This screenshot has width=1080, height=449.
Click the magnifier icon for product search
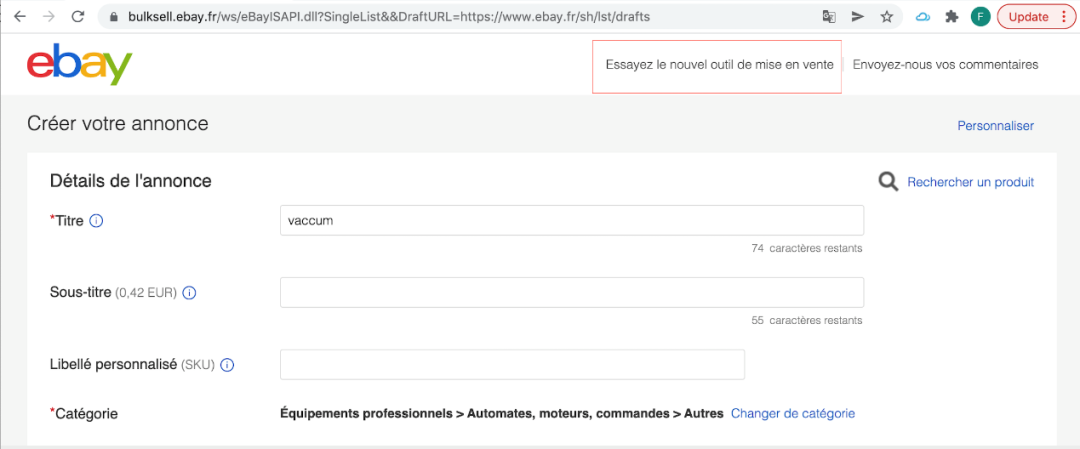(887, 182)
